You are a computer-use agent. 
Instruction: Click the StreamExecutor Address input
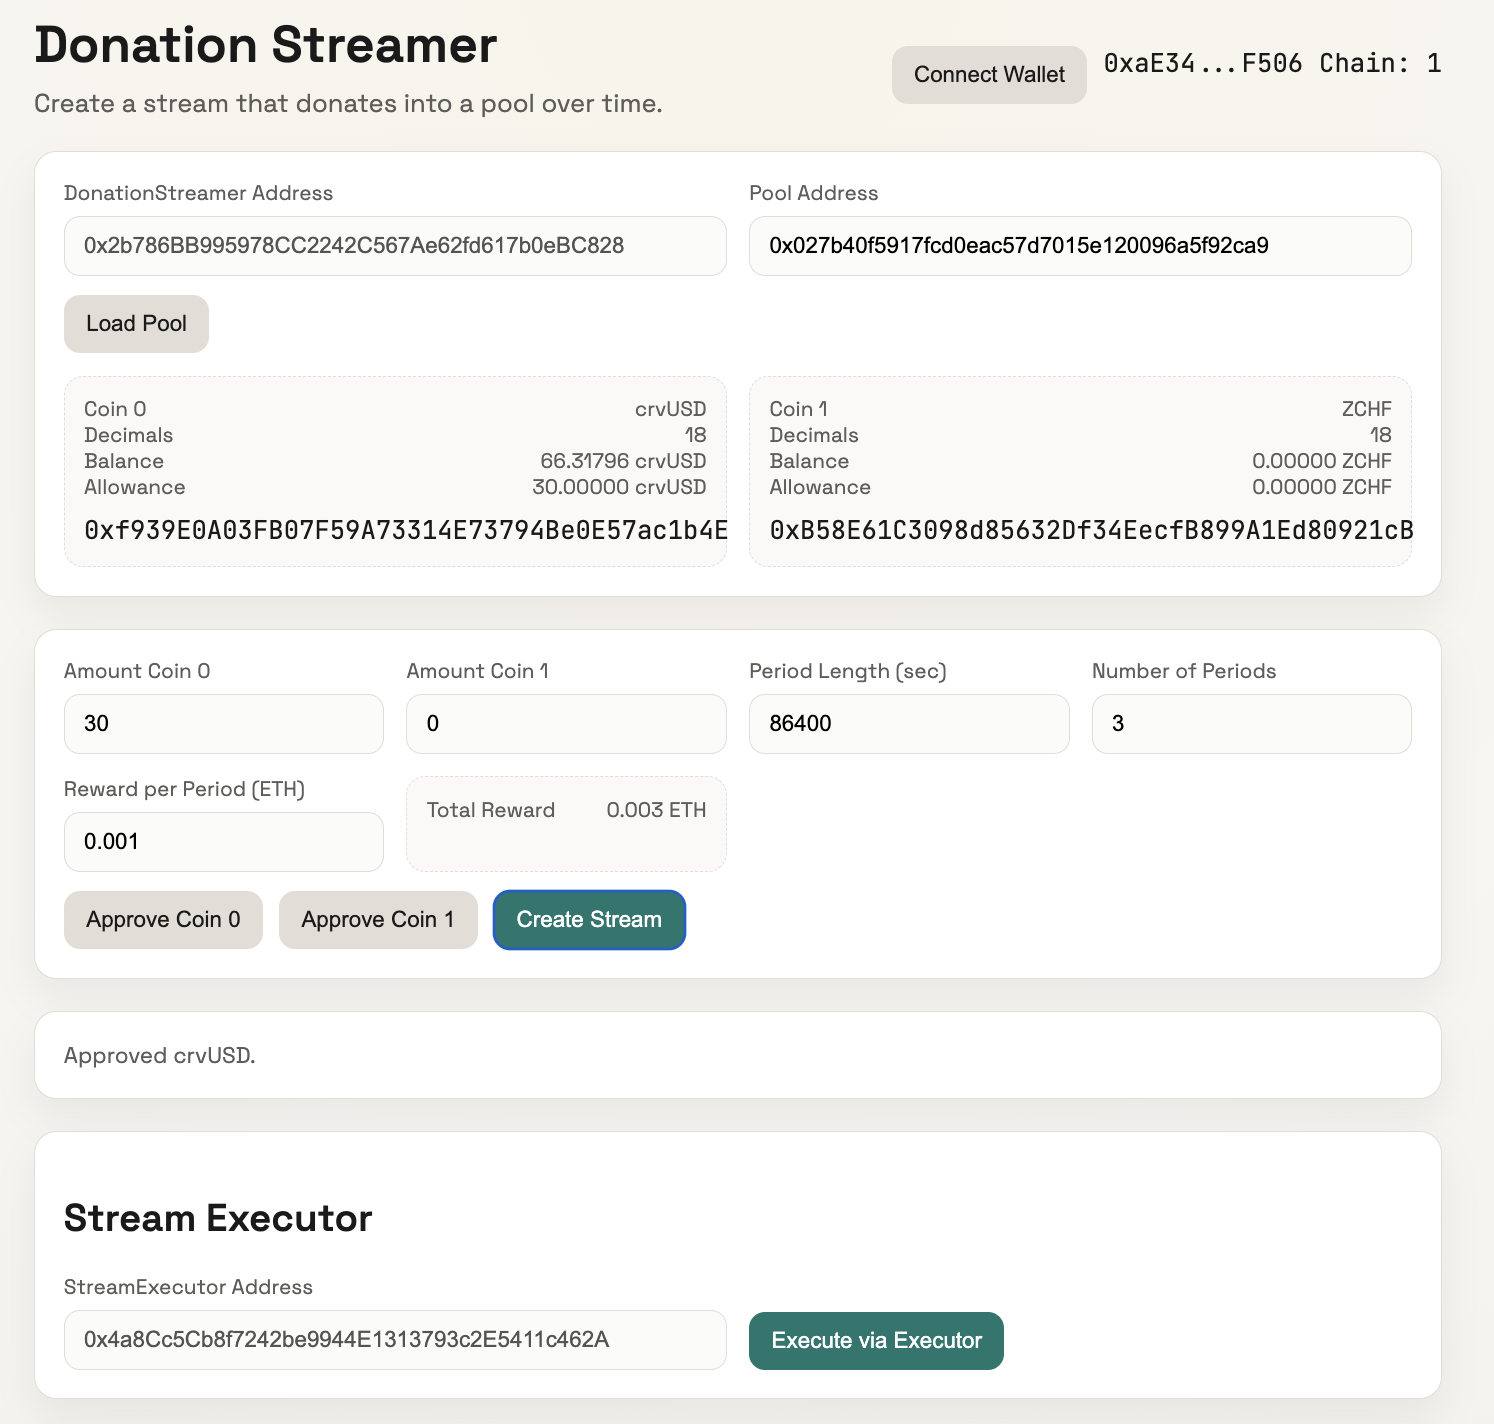pyautogui.click(x=394, y=1340)
